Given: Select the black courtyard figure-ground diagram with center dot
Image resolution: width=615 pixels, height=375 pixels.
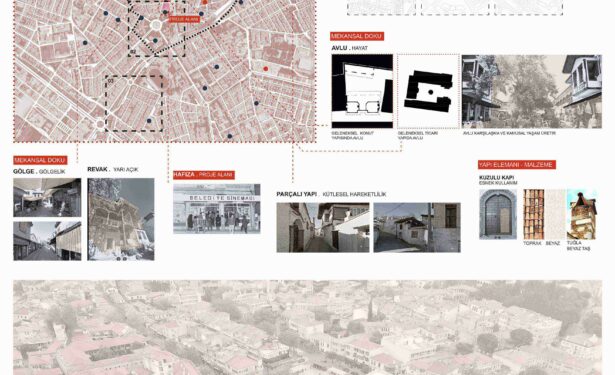Looking at the screenshot, I should (x=428, y=91).
